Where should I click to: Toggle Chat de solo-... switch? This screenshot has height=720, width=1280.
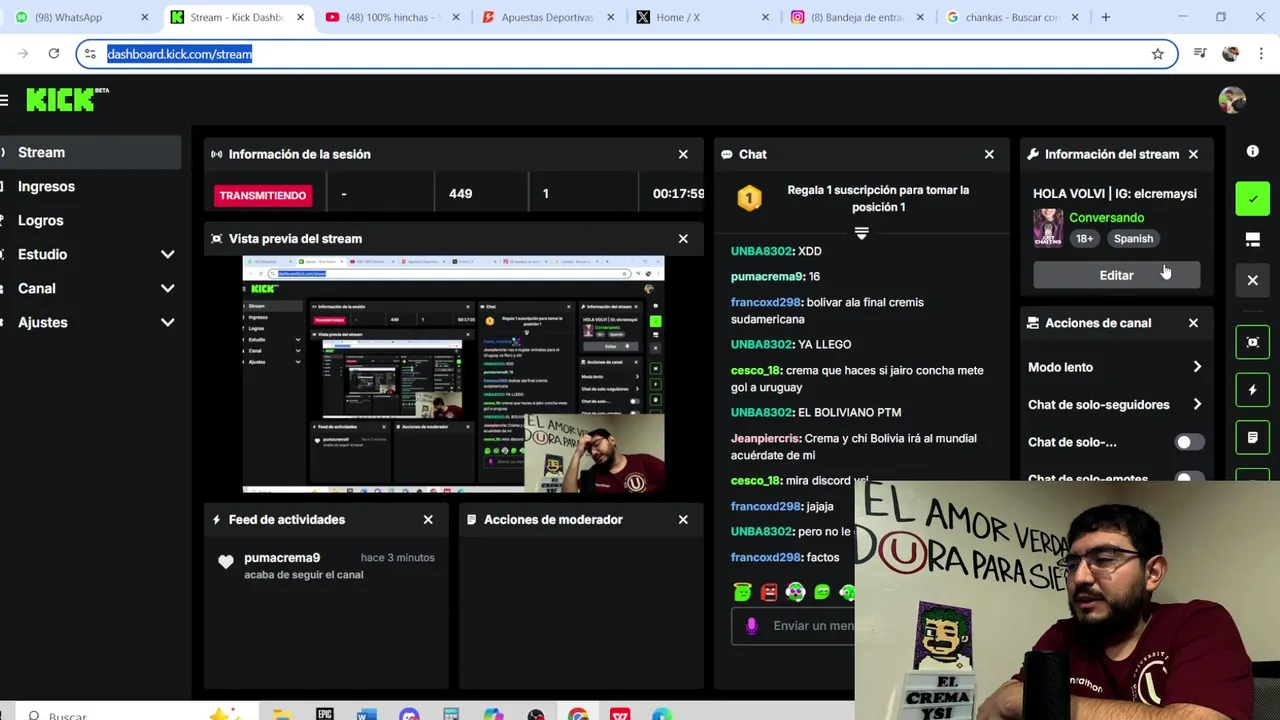[x=1188, y=442]
